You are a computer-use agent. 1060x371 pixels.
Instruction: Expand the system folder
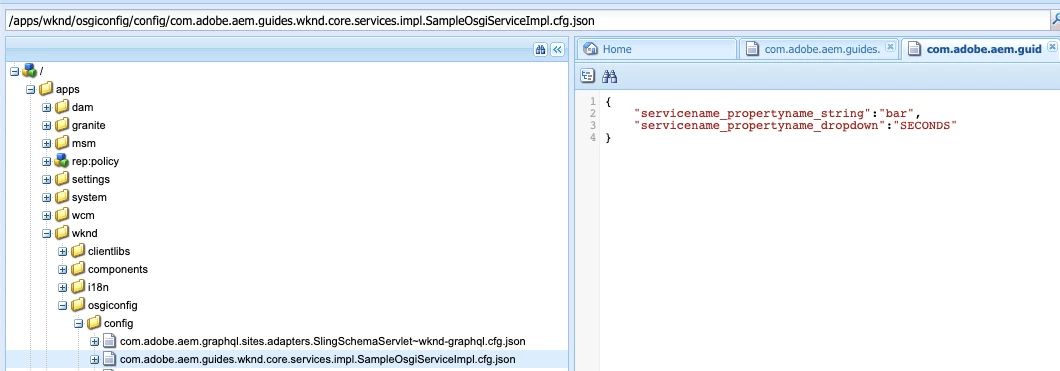click(46, 197)
